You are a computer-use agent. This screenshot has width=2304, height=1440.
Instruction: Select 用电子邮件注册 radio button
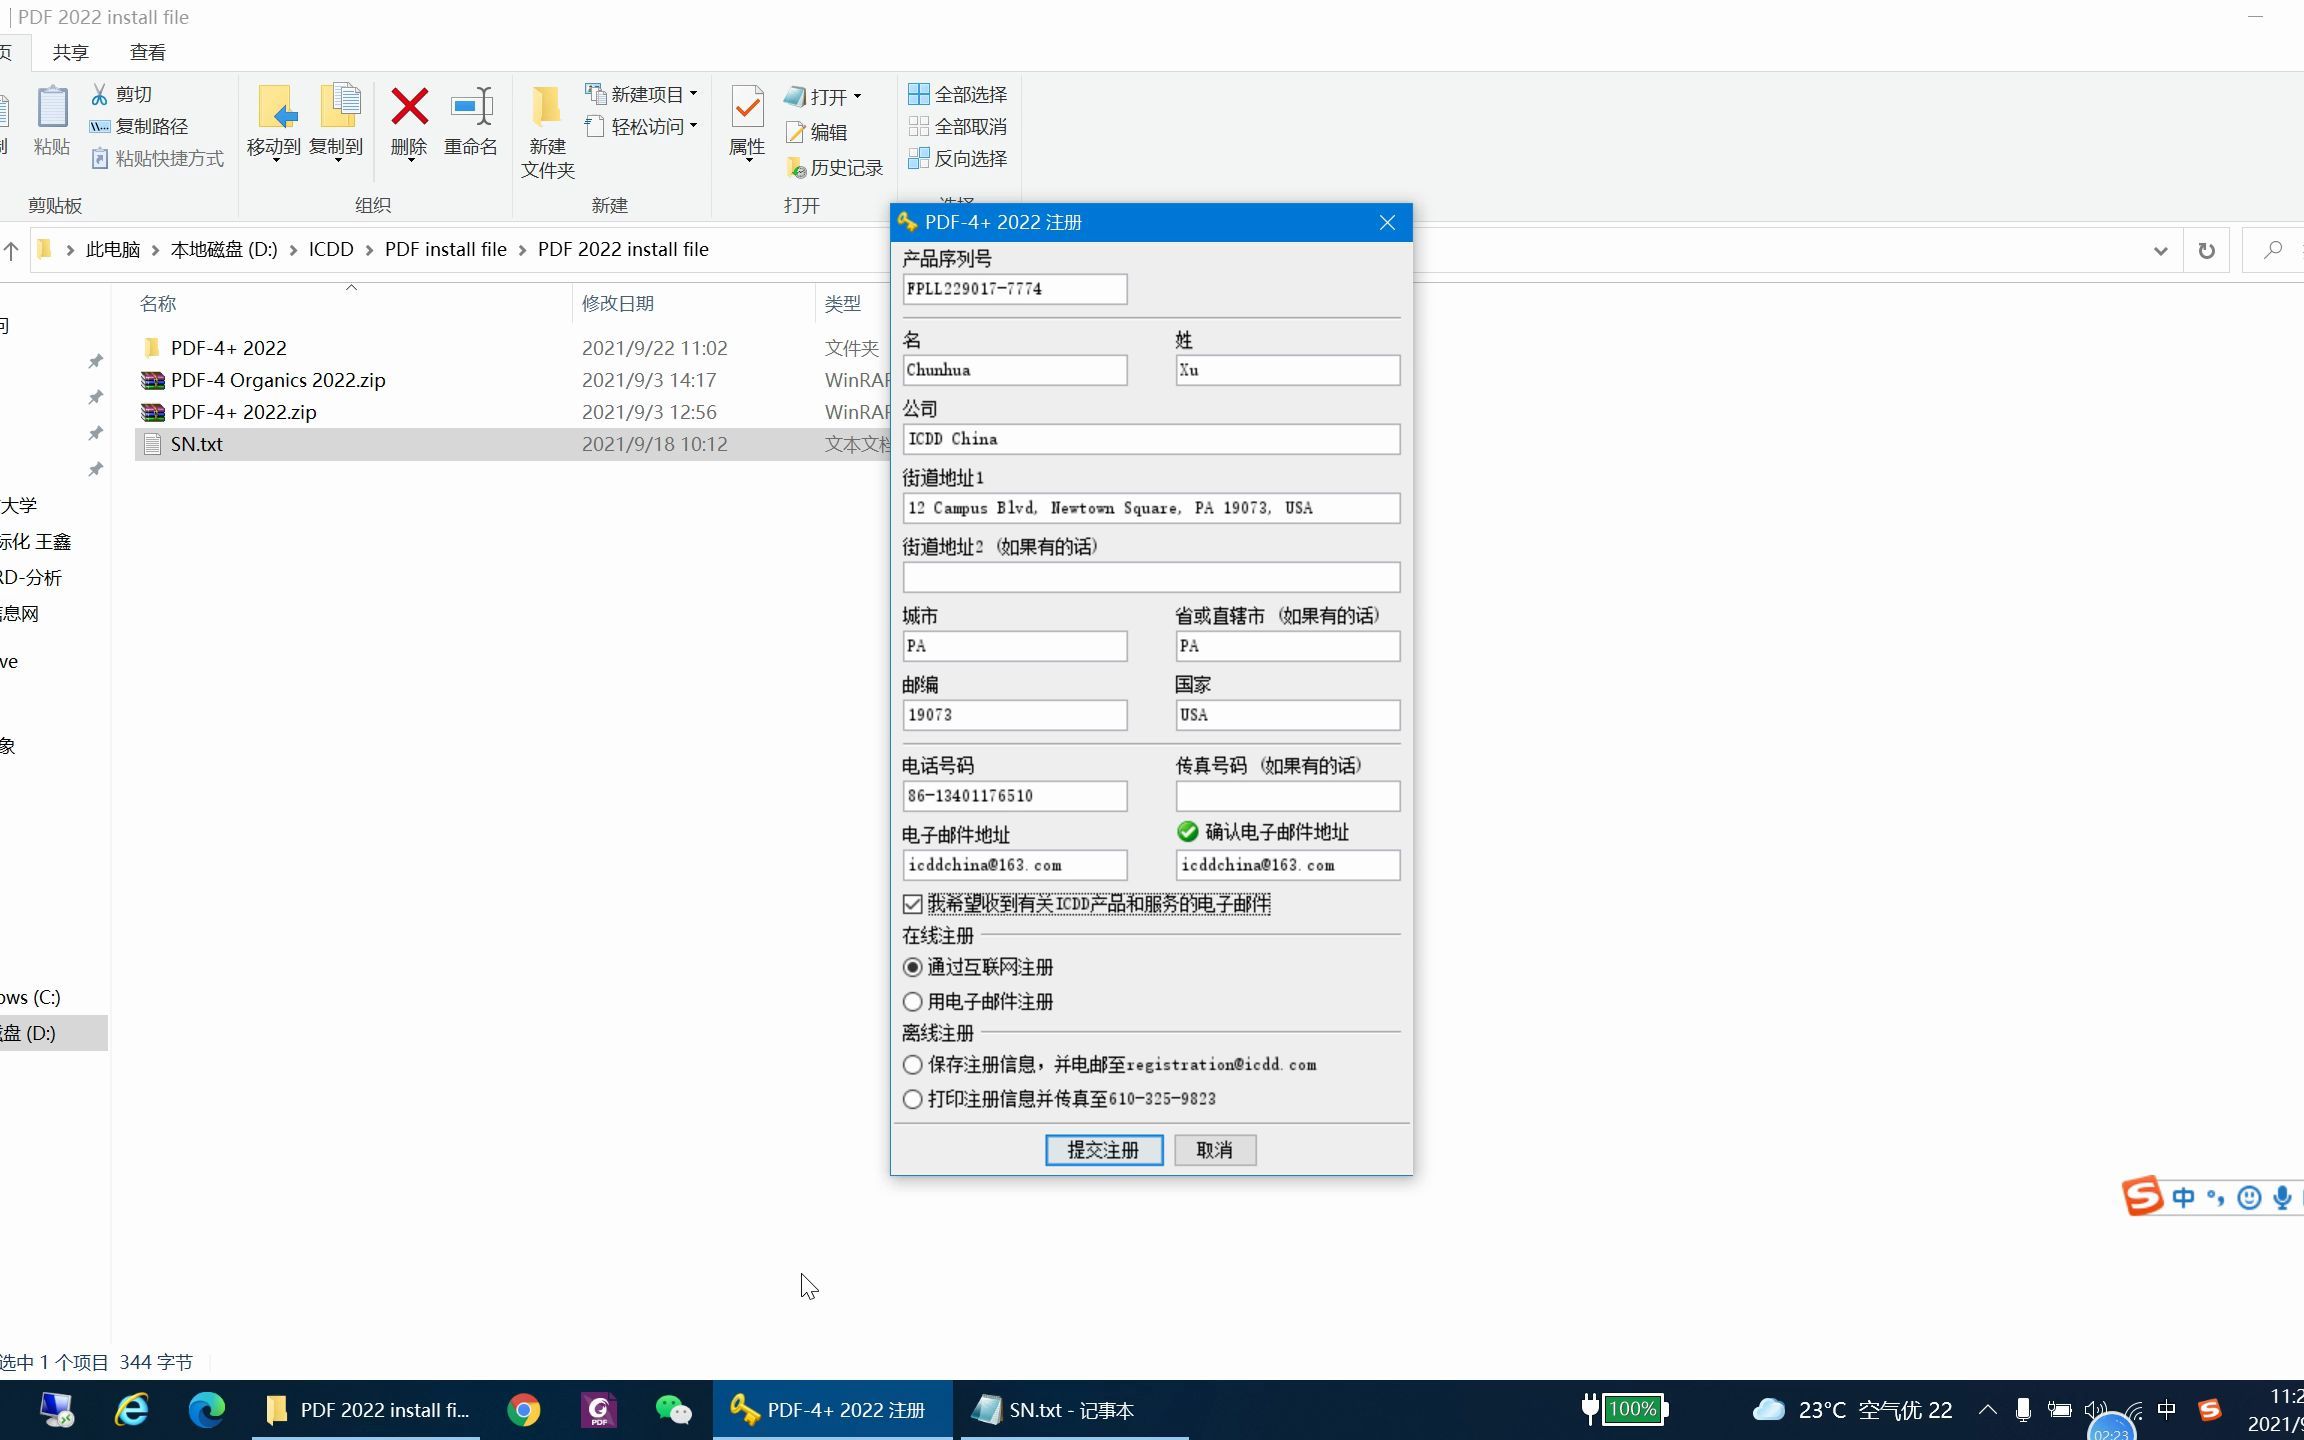(912, 1000)
